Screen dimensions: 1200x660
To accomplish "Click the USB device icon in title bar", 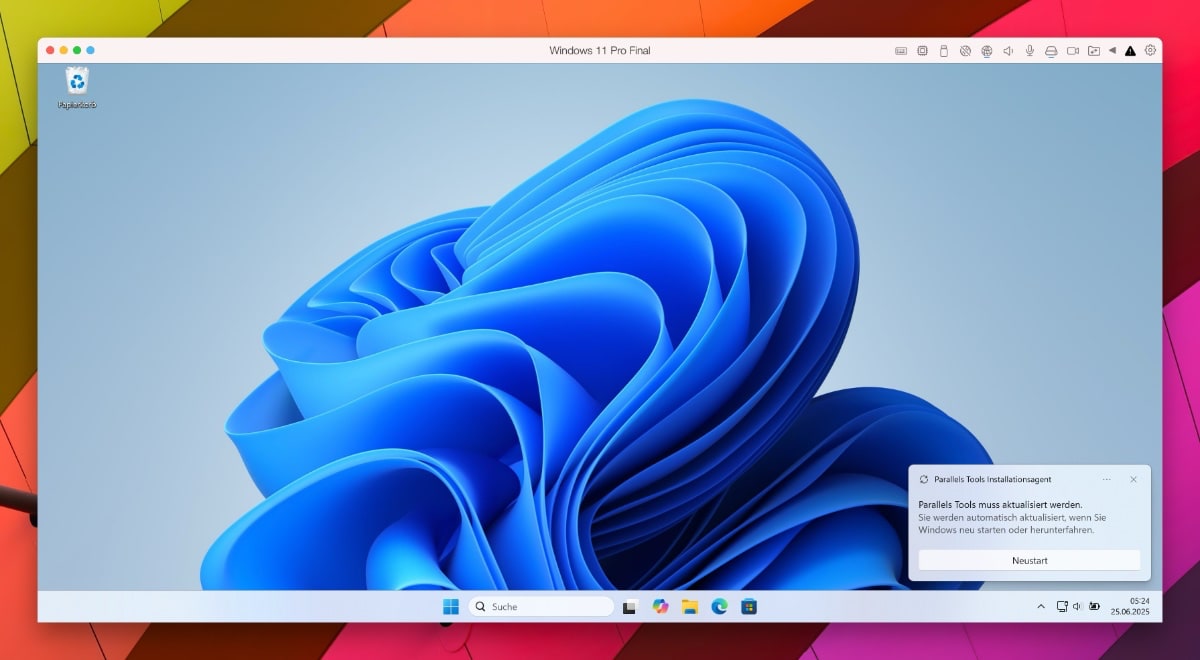I will tap(943, 51).
